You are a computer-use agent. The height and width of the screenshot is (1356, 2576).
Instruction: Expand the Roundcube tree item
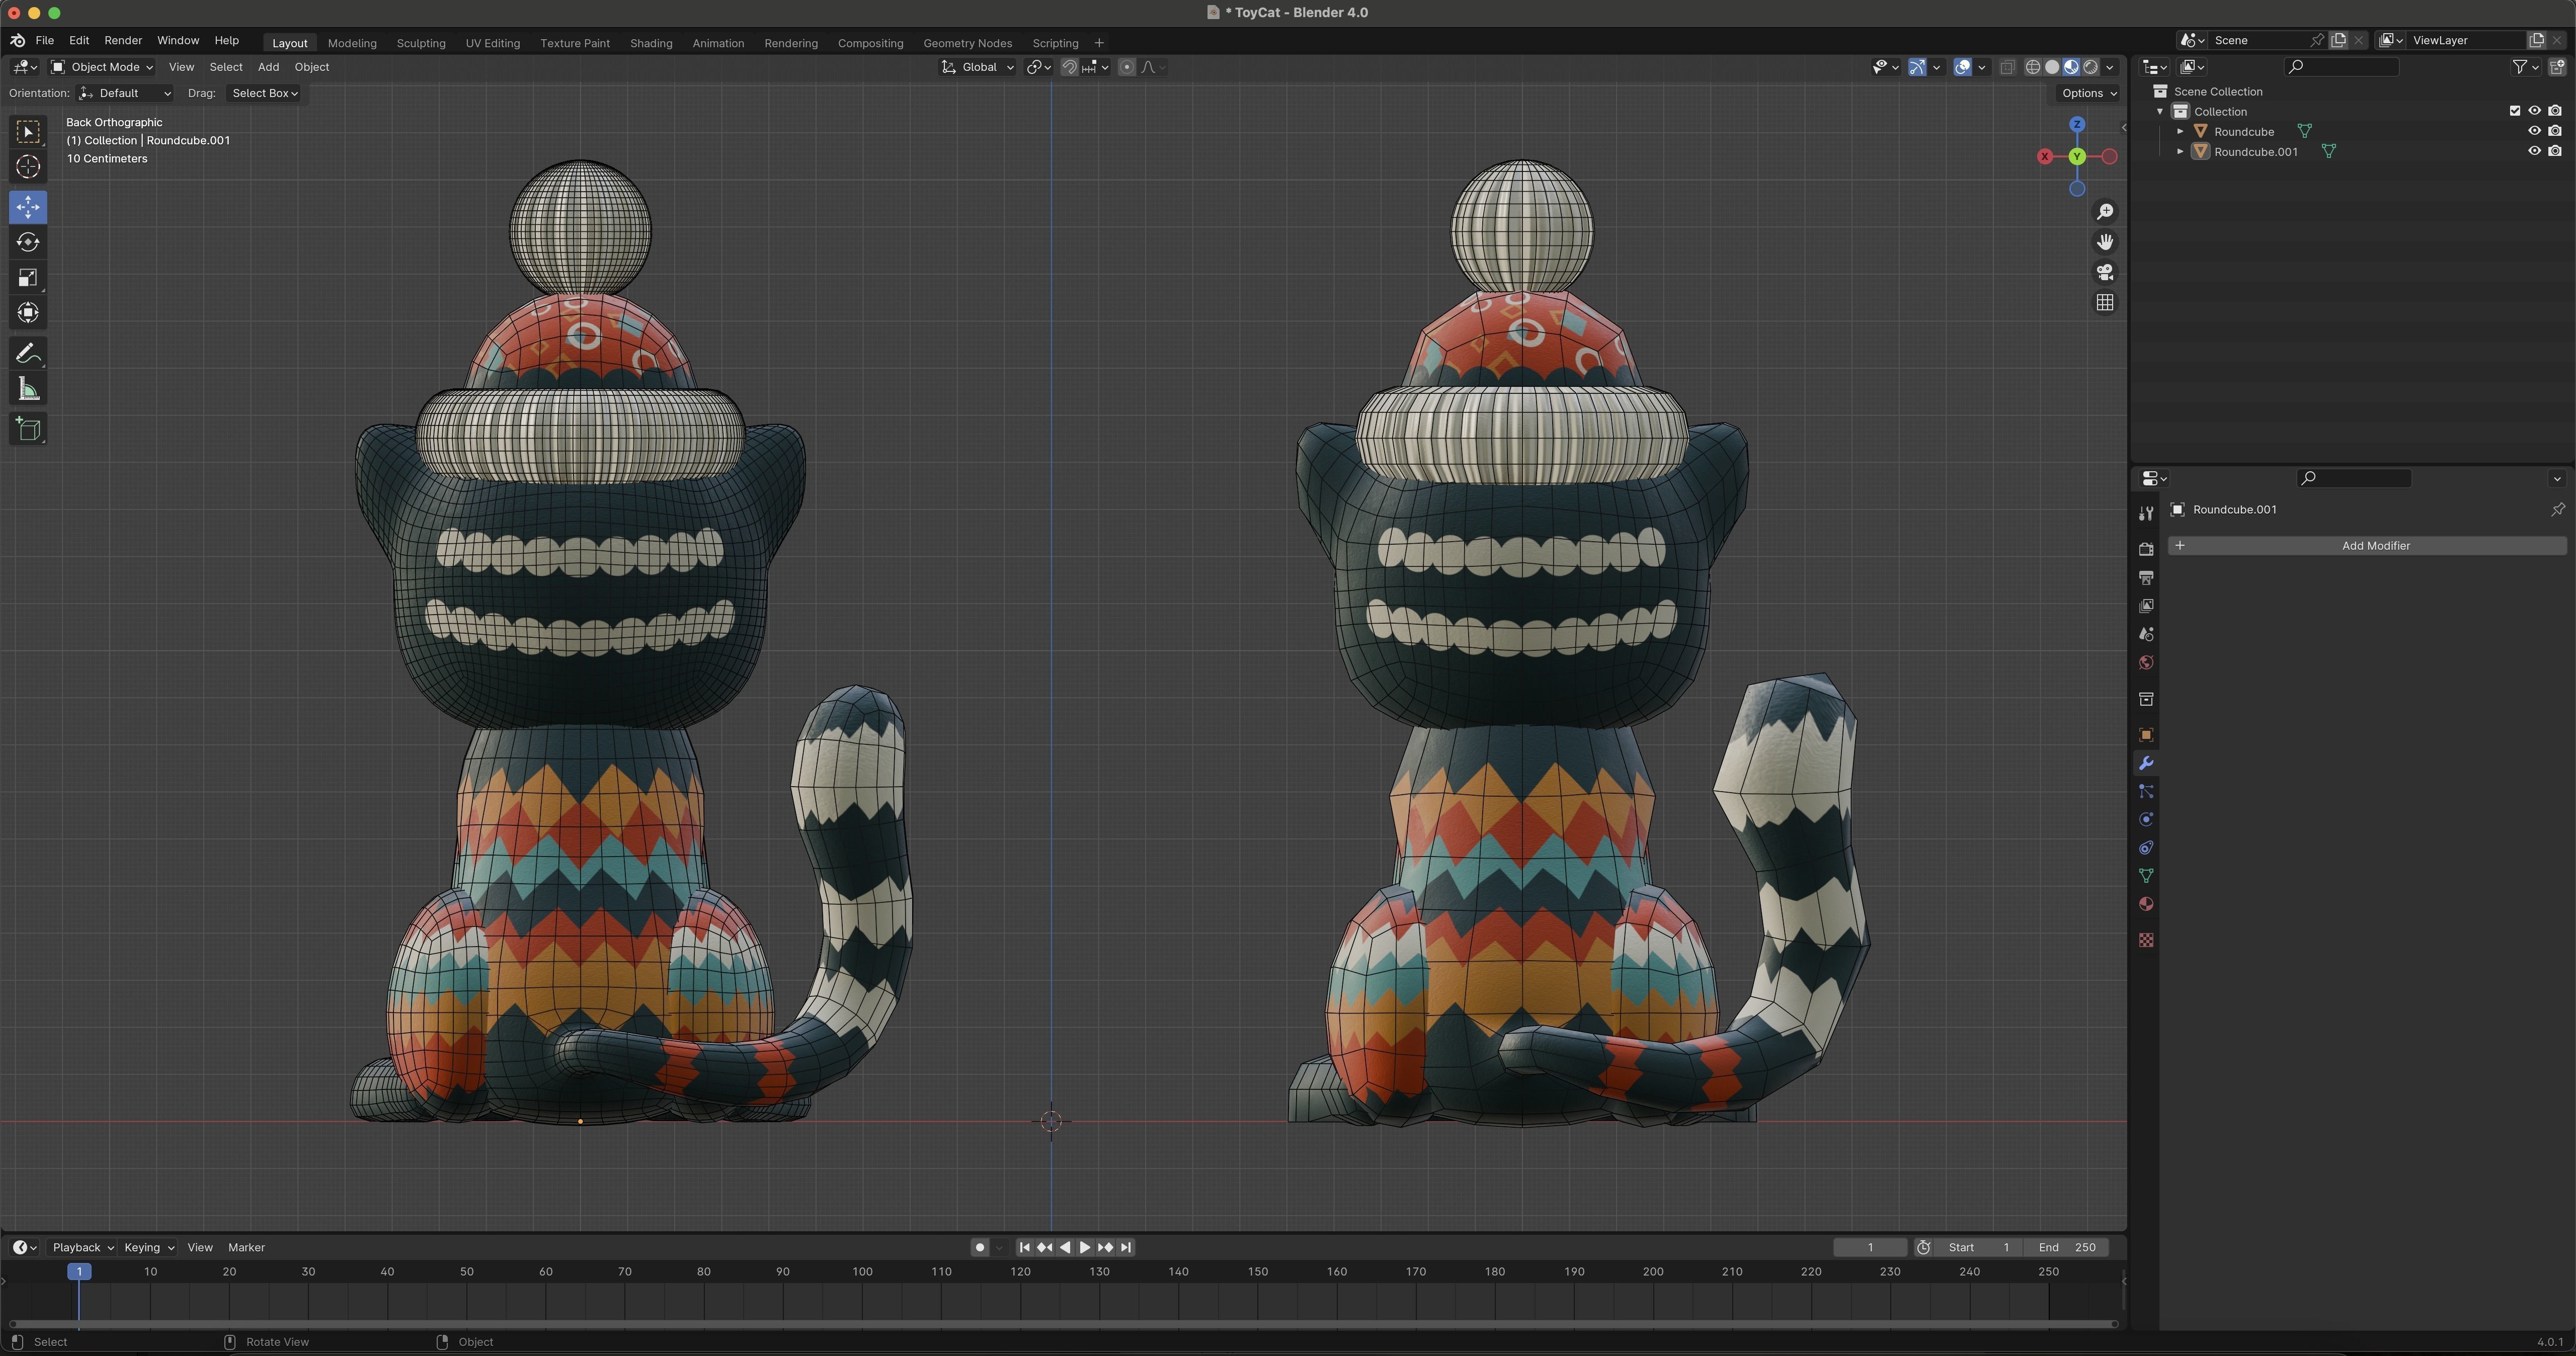pyautogui.click(x=2180, y=131)
